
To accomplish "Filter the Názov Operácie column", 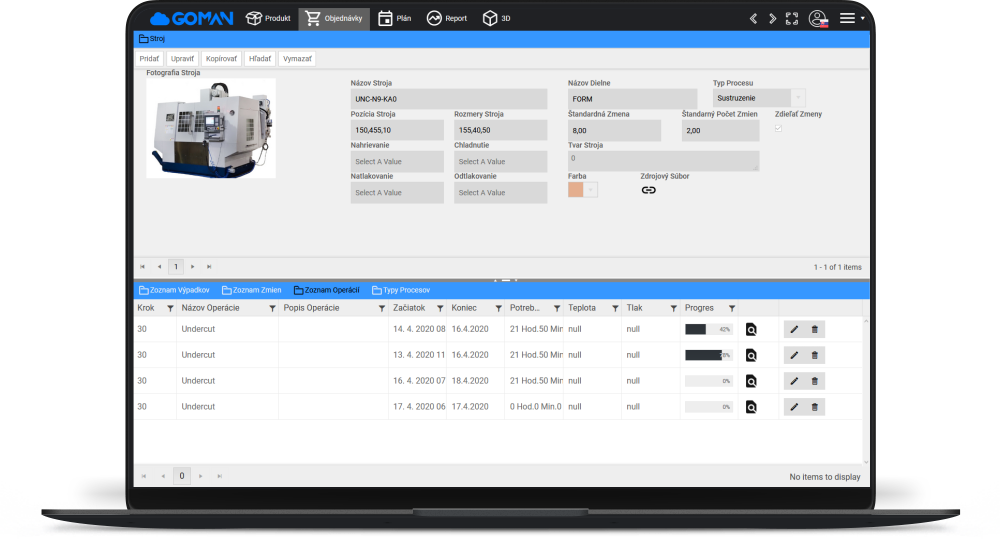I will point(272,308).
